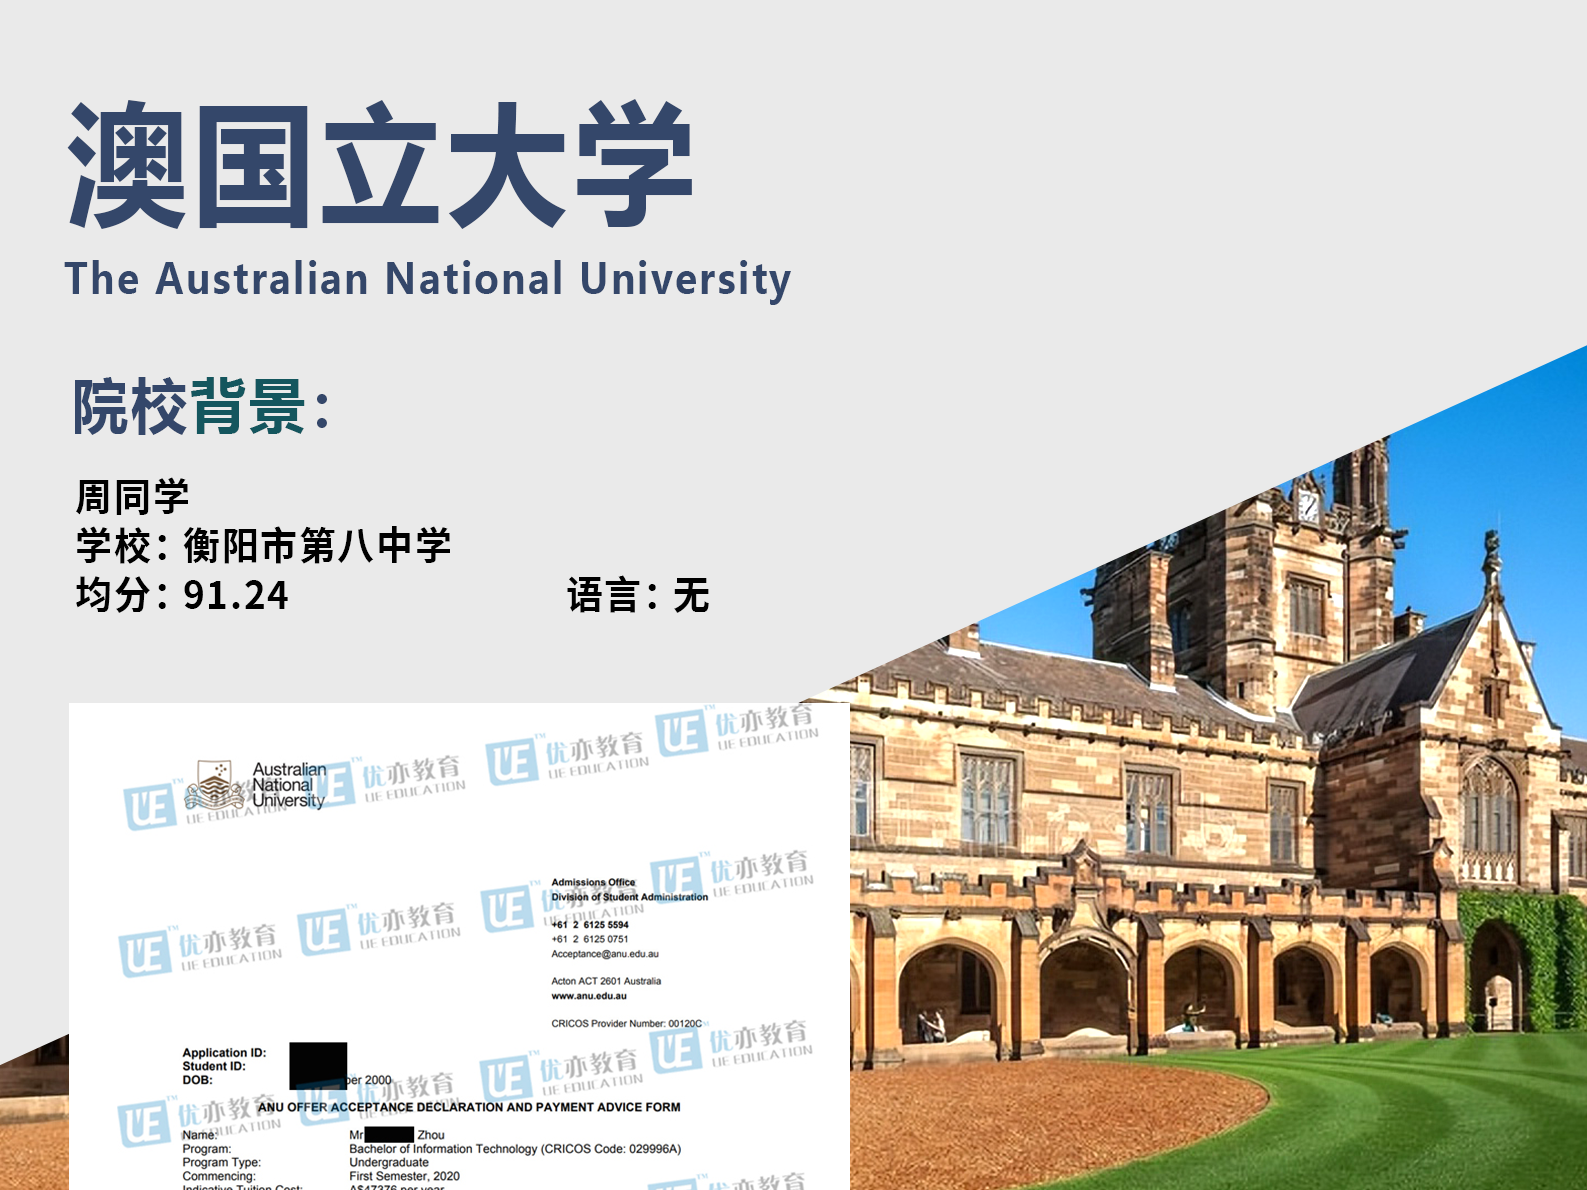1587x1190 pixels.
Task: Select the heading 院校背景
Action: (x=201, y=407)
